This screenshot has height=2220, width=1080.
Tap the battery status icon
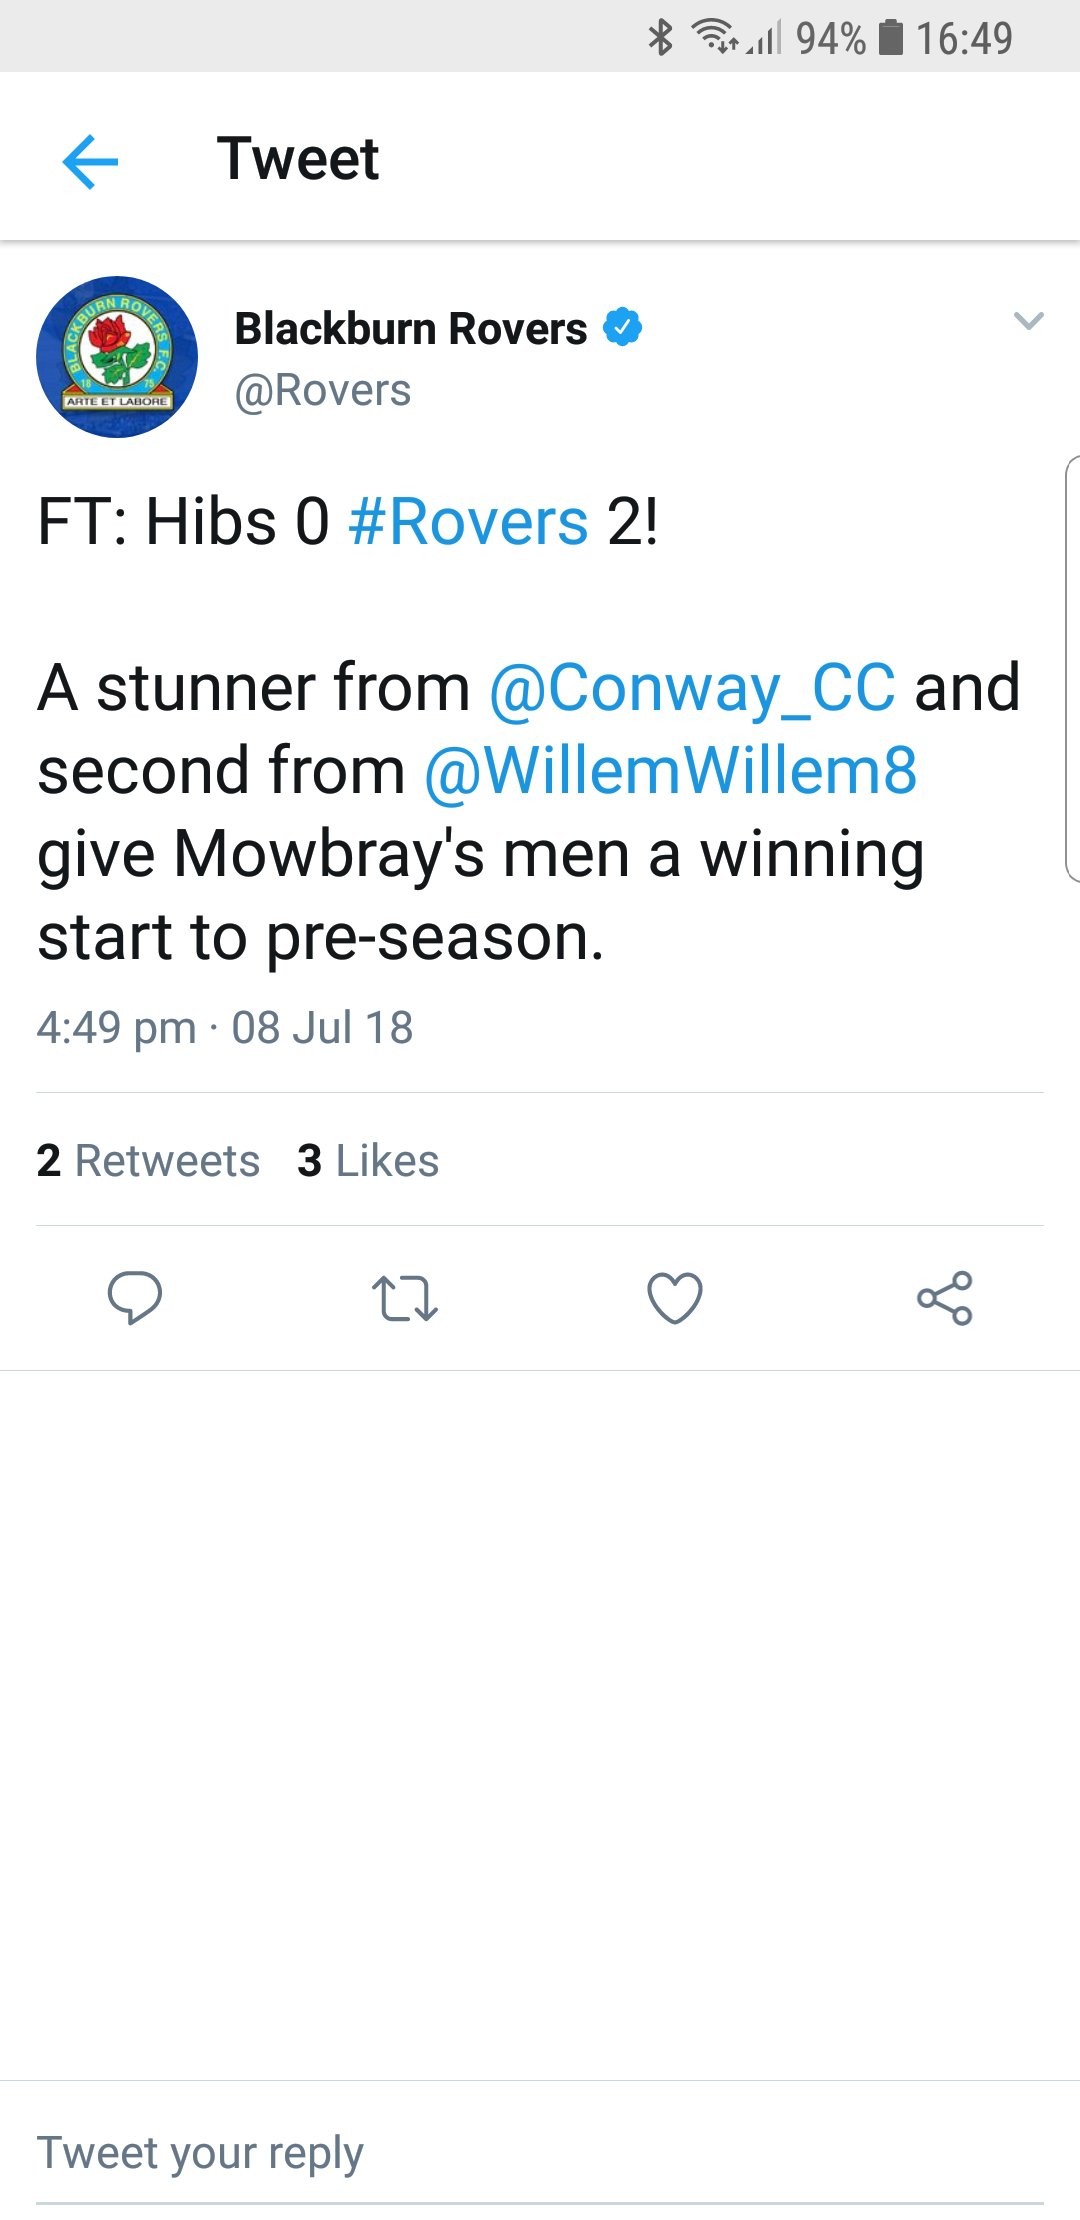point(891,38)
